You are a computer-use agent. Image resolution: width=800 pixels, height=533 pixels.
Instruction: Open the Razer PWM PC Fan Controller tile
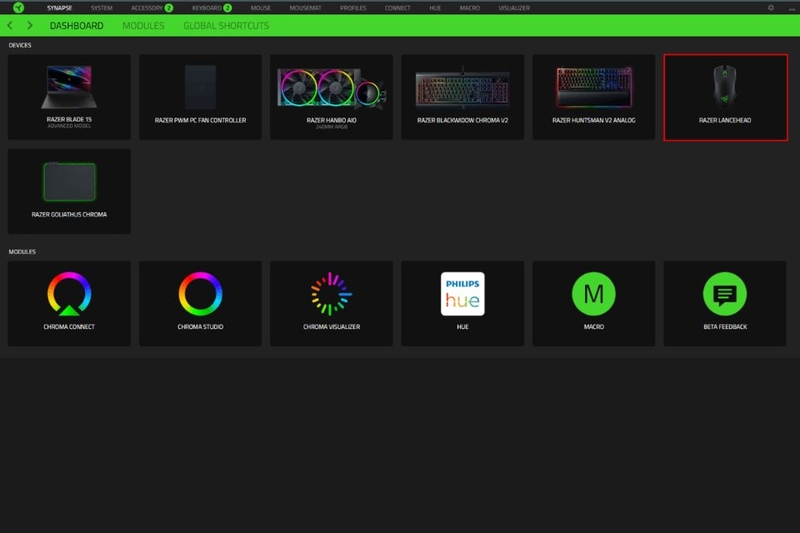(x=201, y=97)
